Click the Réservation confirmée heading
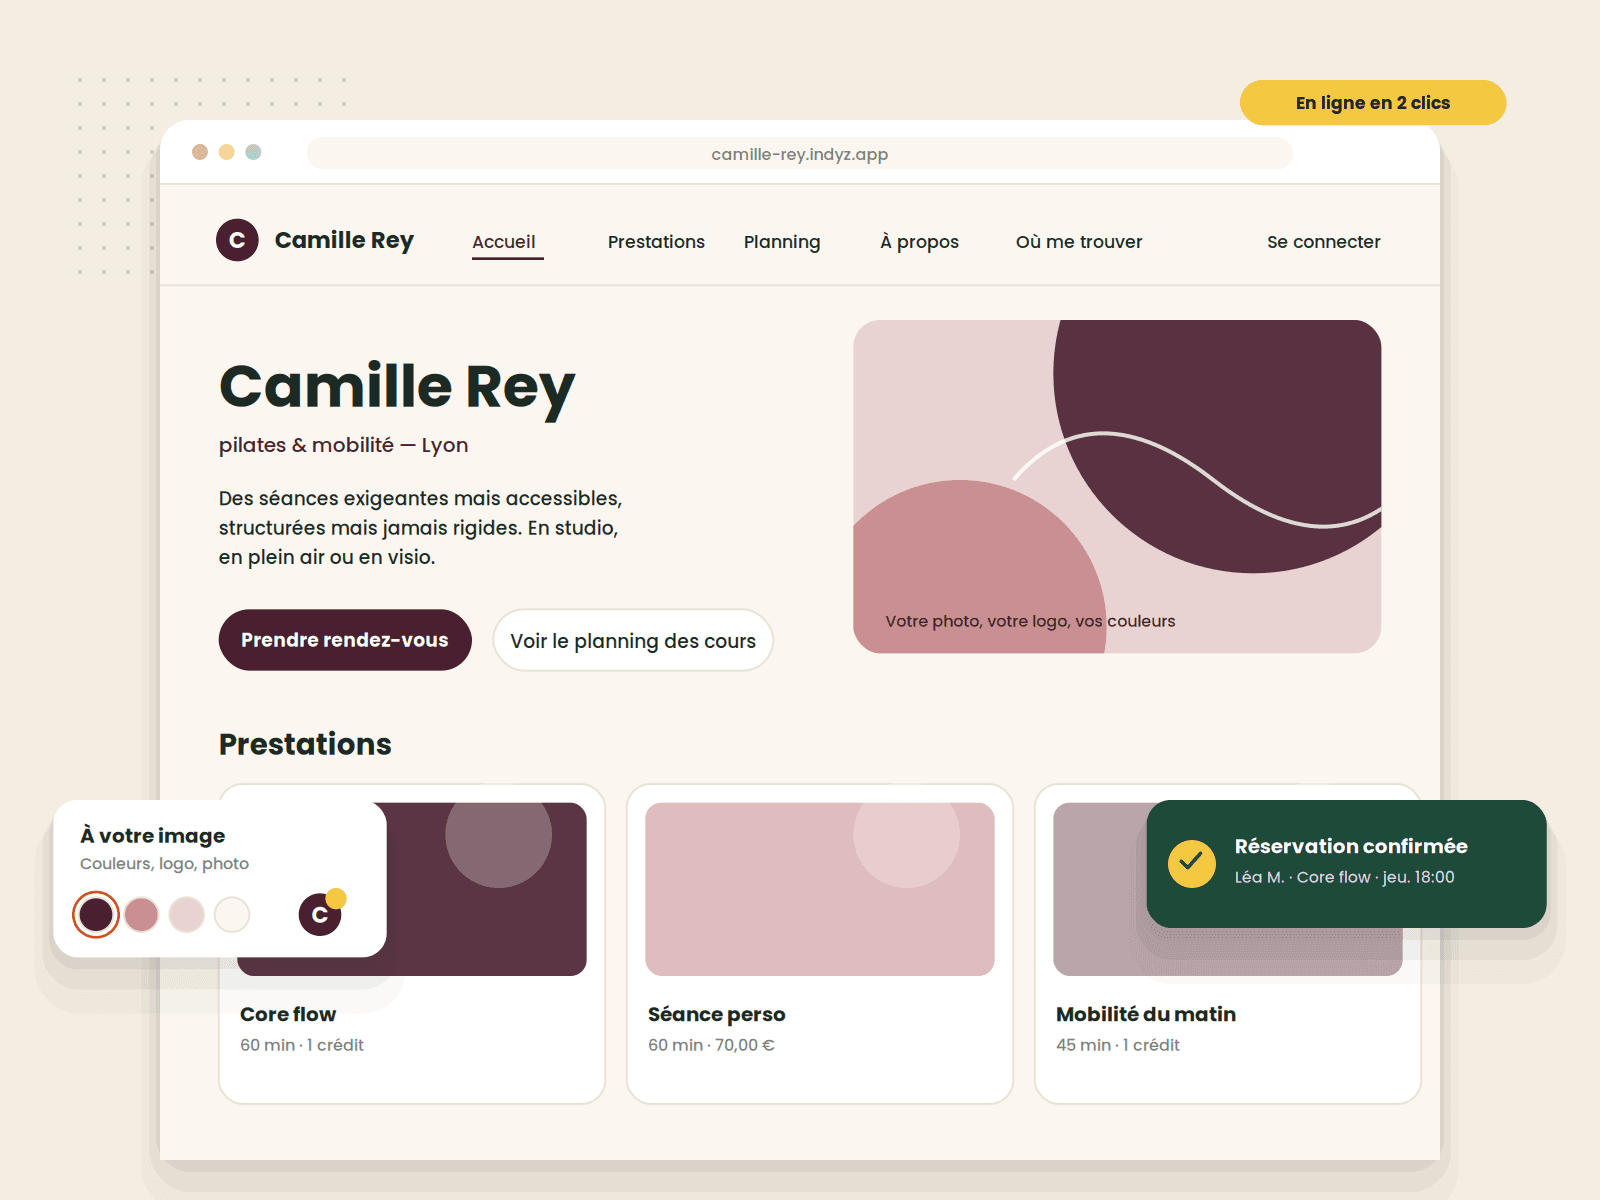This screenshot has height=1200, width=1600. [1351, 846]
